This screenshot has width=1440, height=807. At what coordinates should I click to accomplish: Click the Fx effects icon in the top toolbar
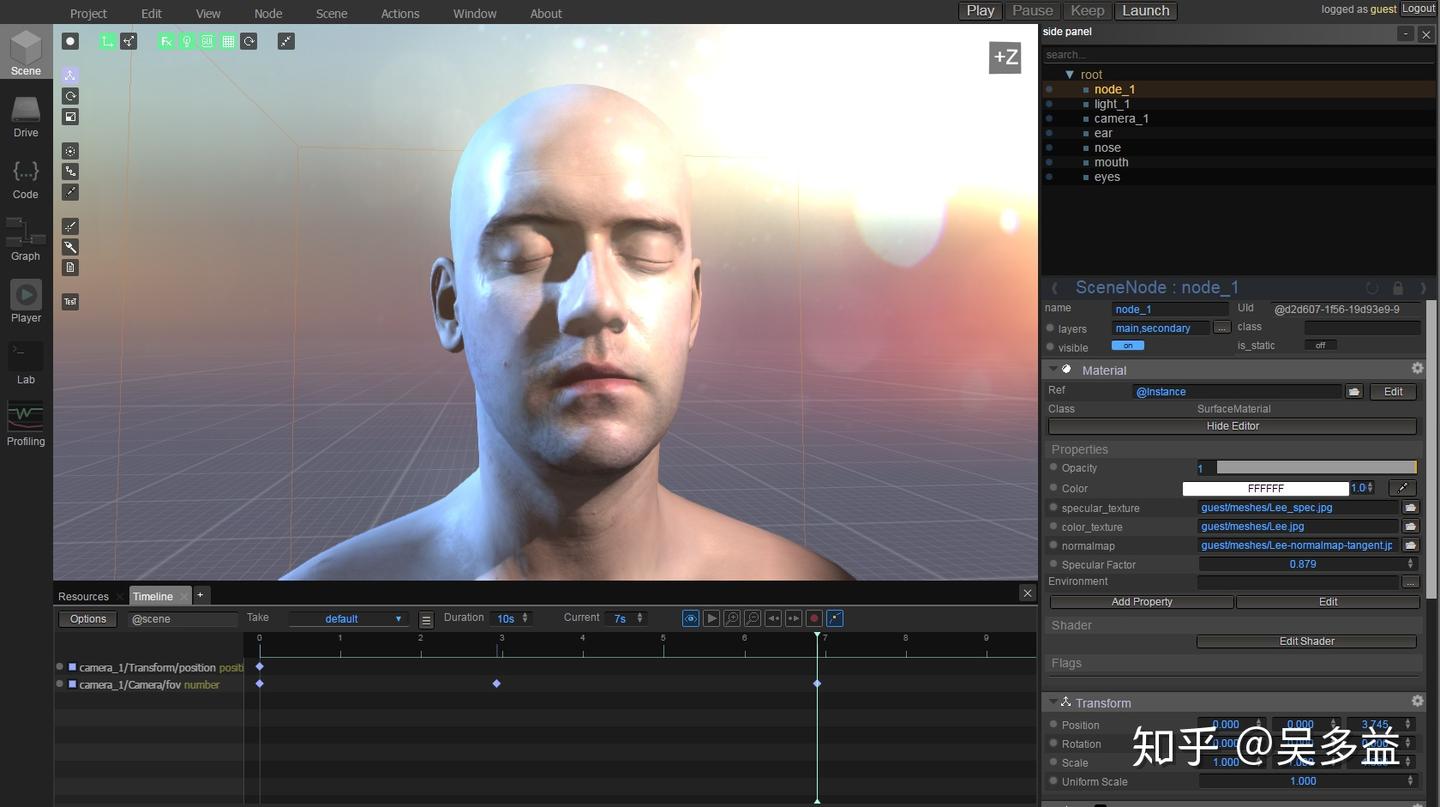click(166, 41)
